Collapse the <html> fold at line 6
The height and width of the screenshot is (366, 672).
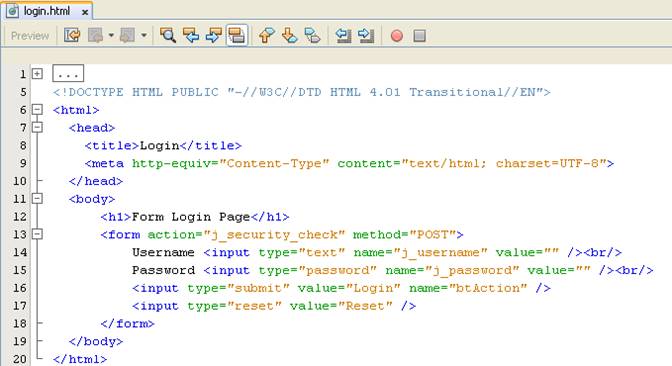pyautogui.click(x=37, y=110)
